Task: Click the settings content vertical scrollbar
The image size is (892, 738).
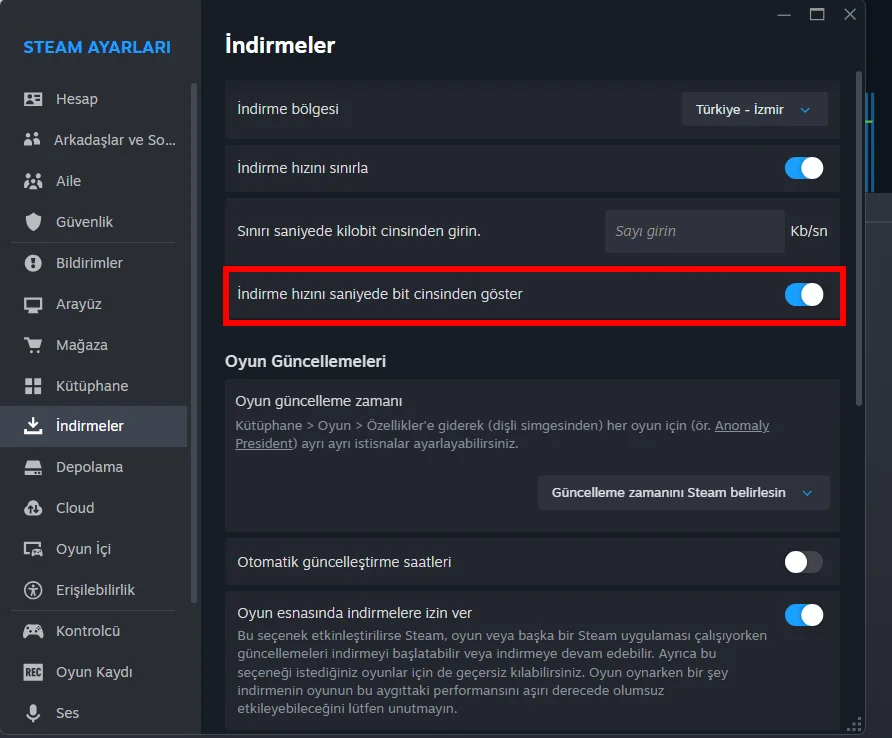Action: [859, 239]
